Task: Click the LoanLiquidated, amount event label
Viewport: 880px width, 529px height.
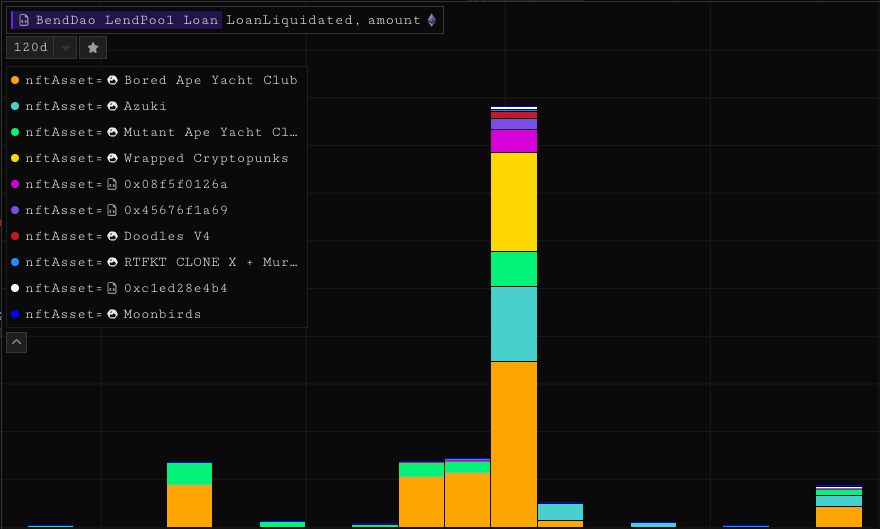Action: tap(323, 20)
